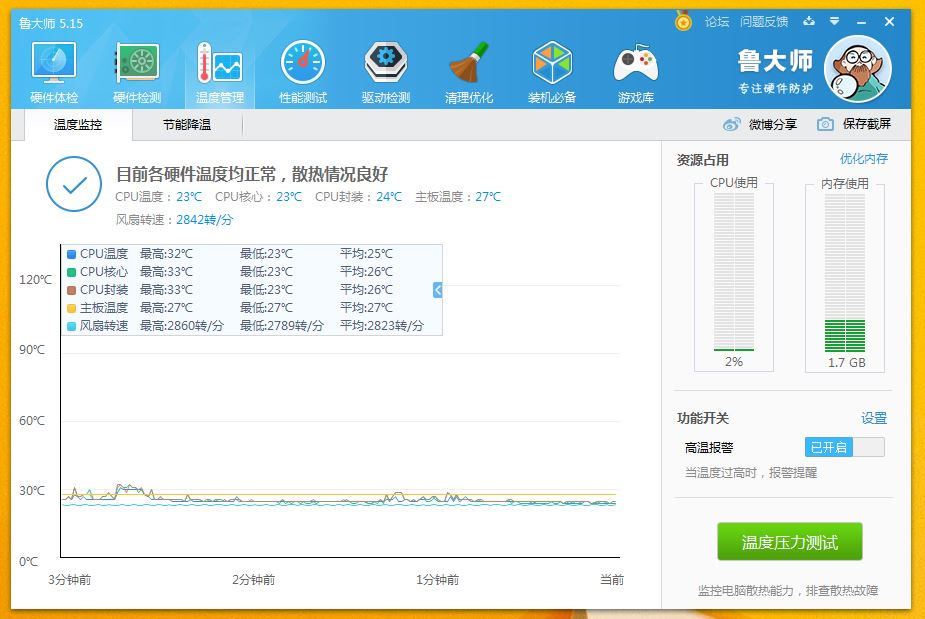The height and width of the screenshot is (619, 925).
Task: Click 鲁大师 5.15 window title
Action: pyautogui.click(x=51, y=24)
